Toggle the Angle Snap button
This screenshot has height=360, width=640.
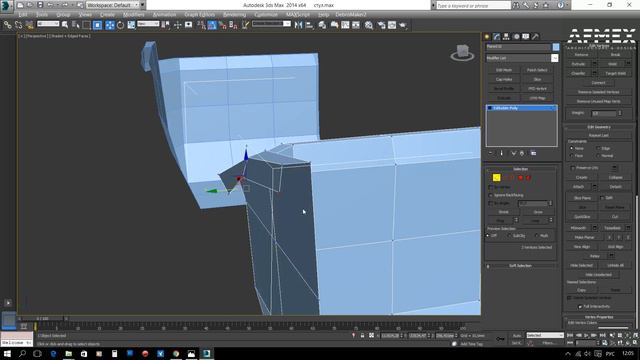click(x=212, y=25)
